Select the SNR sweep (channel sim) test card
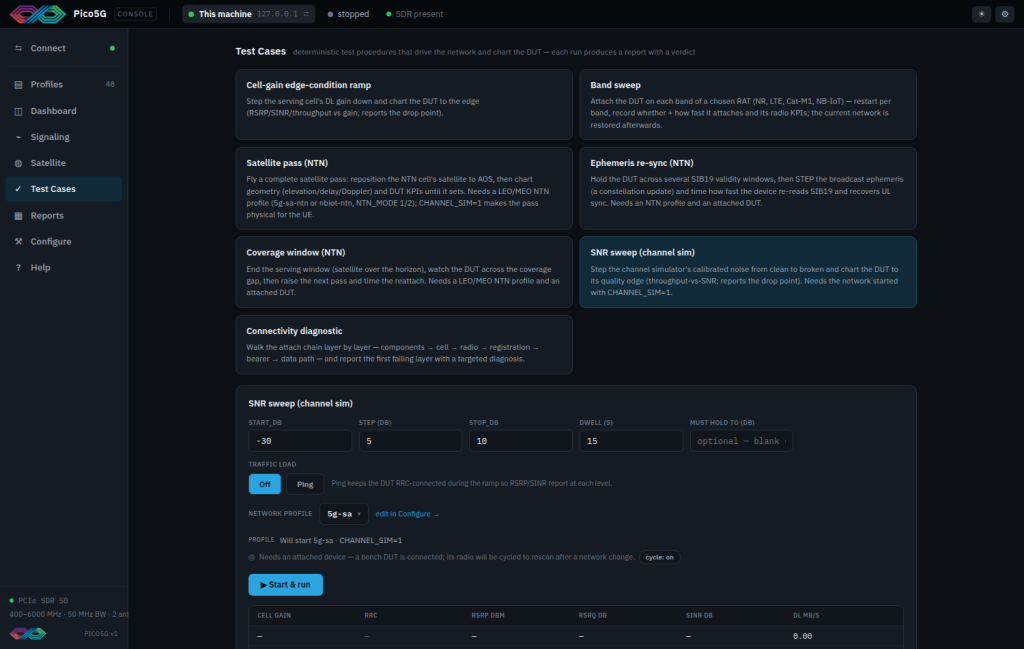 [748, 272]
